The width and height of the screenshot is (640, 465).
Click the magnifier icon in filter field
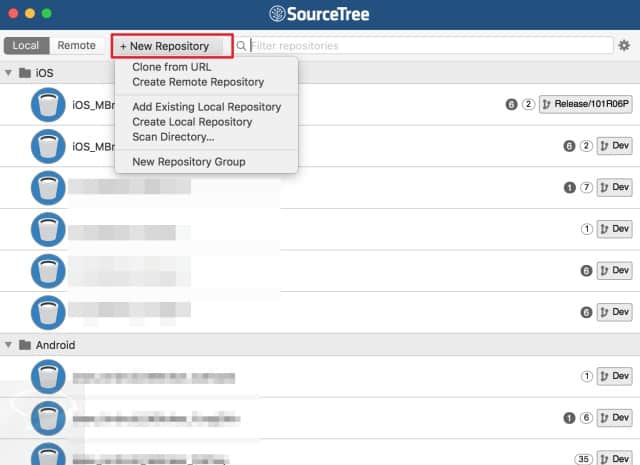(x=241, y=46)
